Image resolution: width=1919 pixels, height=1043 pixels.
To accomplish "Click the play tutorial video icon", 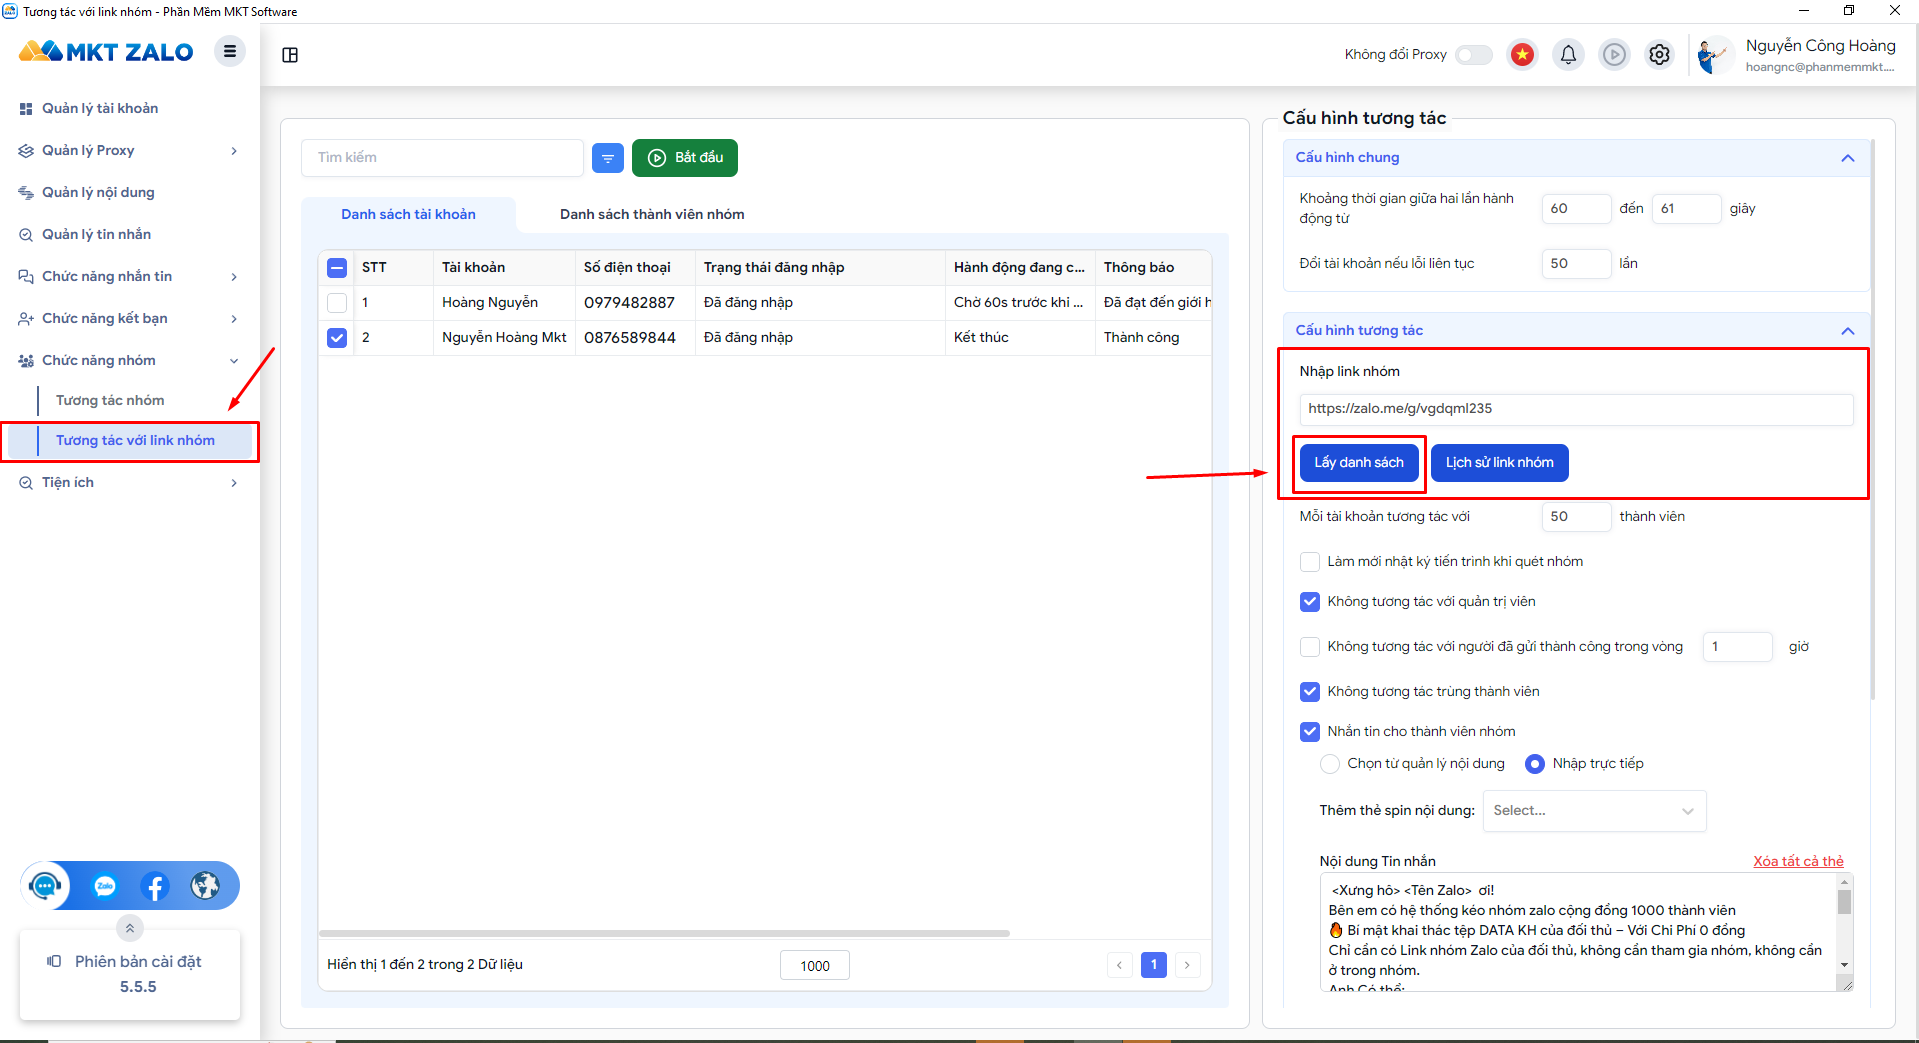I will (x=1614, y=55).
